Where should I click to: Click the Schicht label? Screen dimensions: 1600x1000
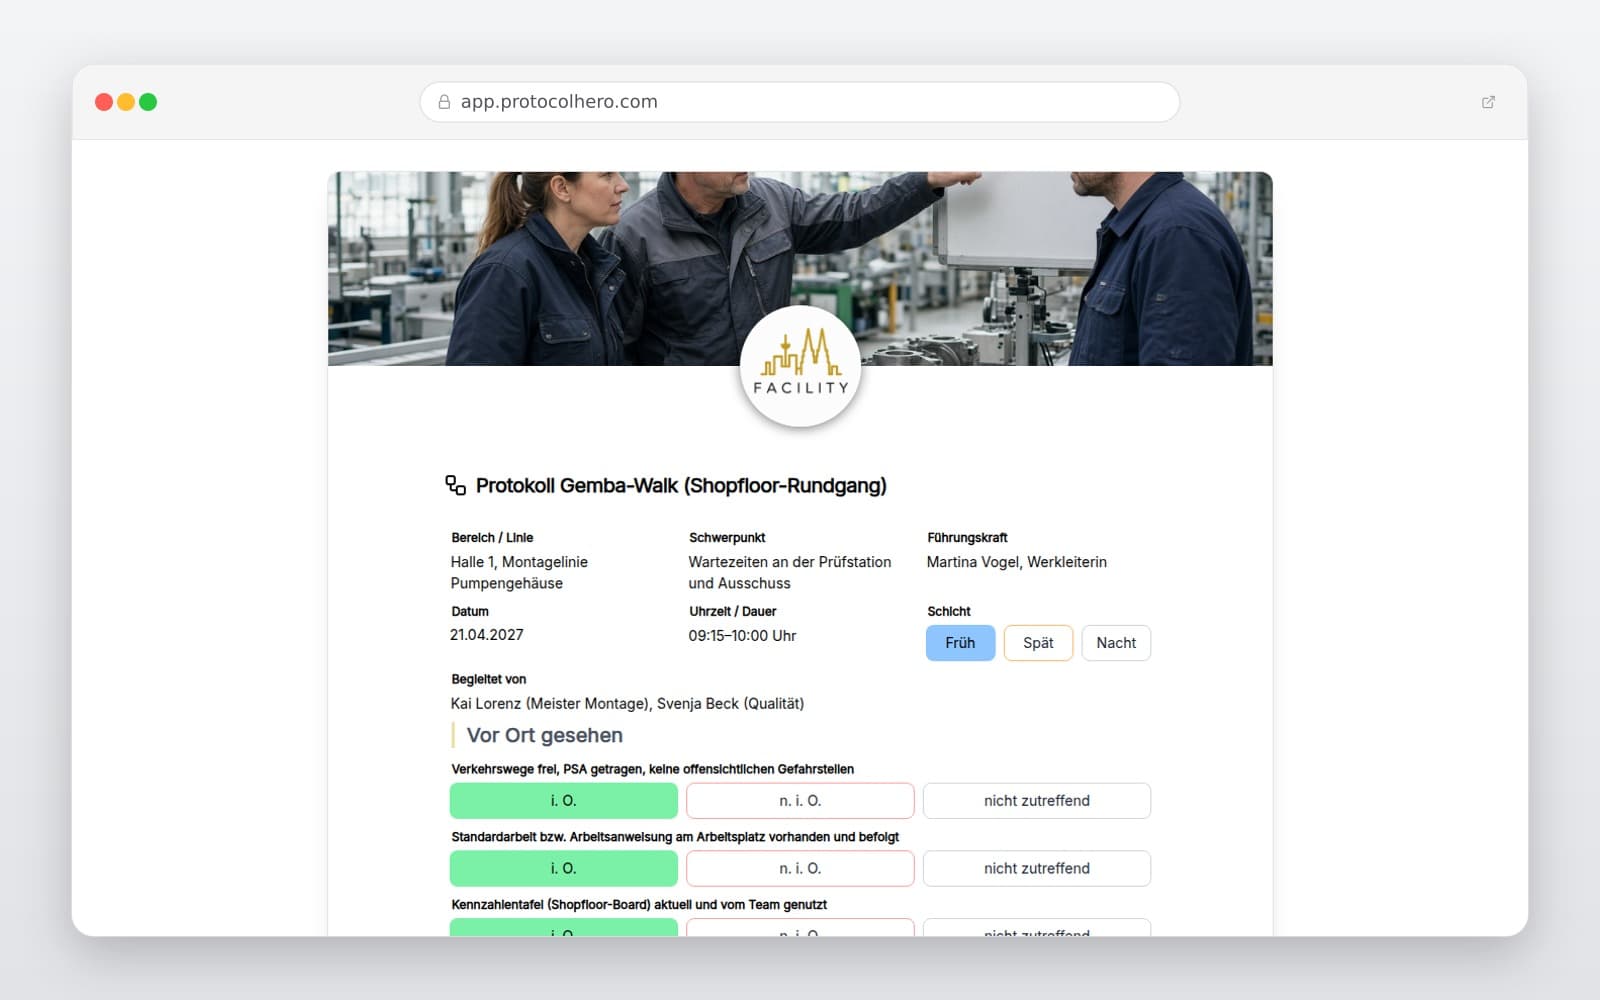(949, 612)
